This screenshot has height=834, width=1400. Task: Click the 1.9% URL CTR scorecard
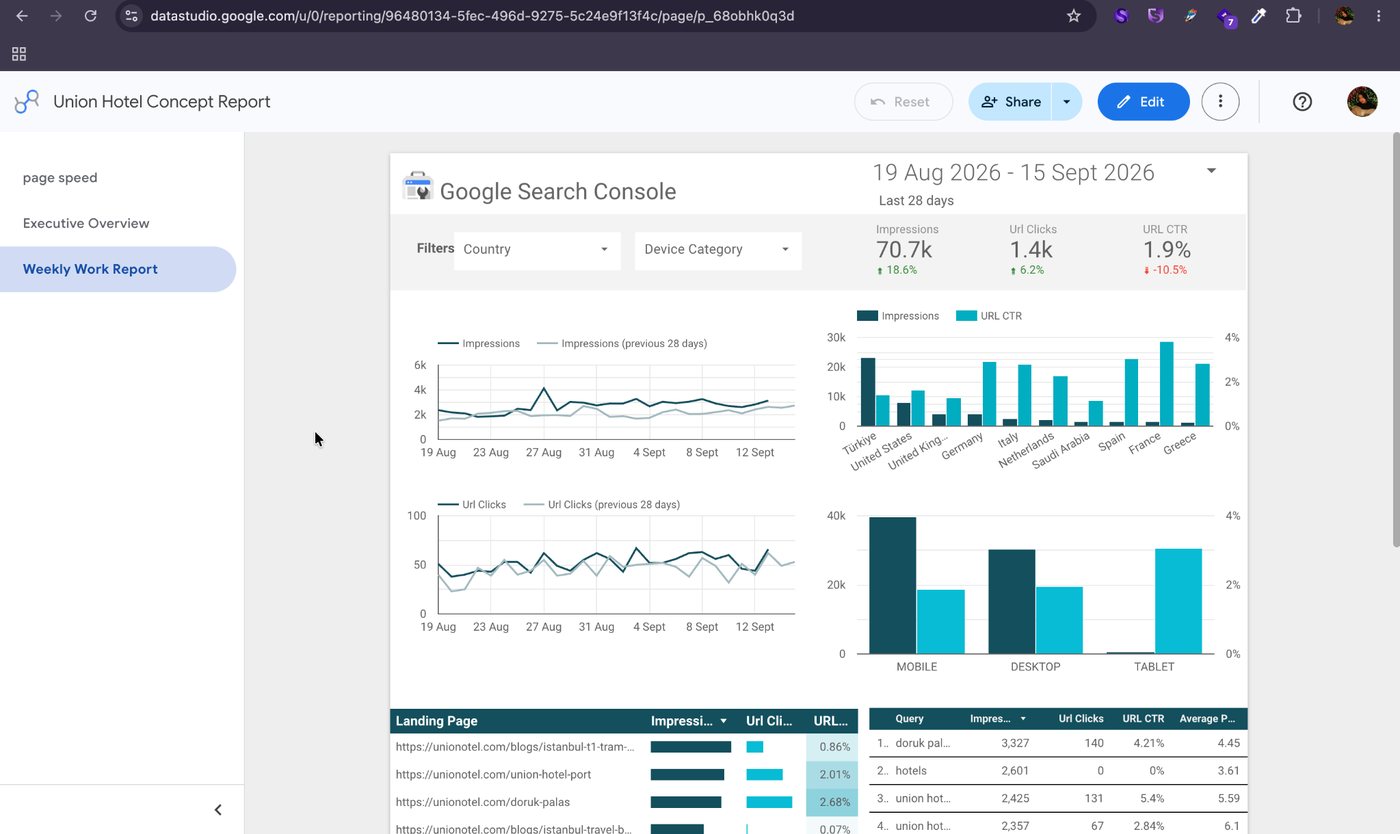(x=1166, y=250)
